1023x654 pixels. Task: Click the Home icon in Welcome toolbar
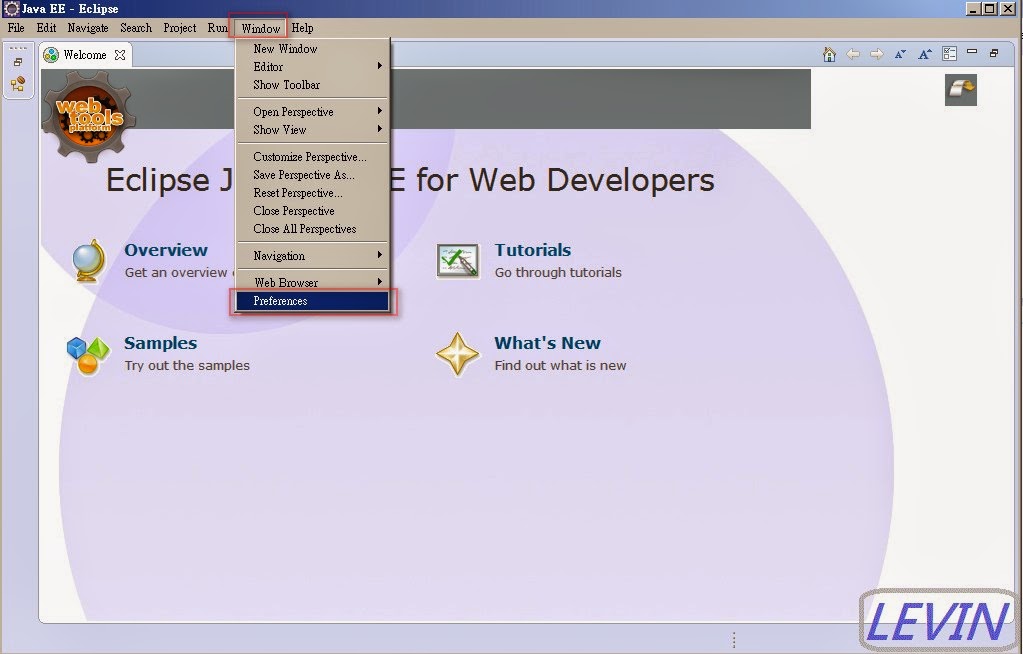point(829,54)
